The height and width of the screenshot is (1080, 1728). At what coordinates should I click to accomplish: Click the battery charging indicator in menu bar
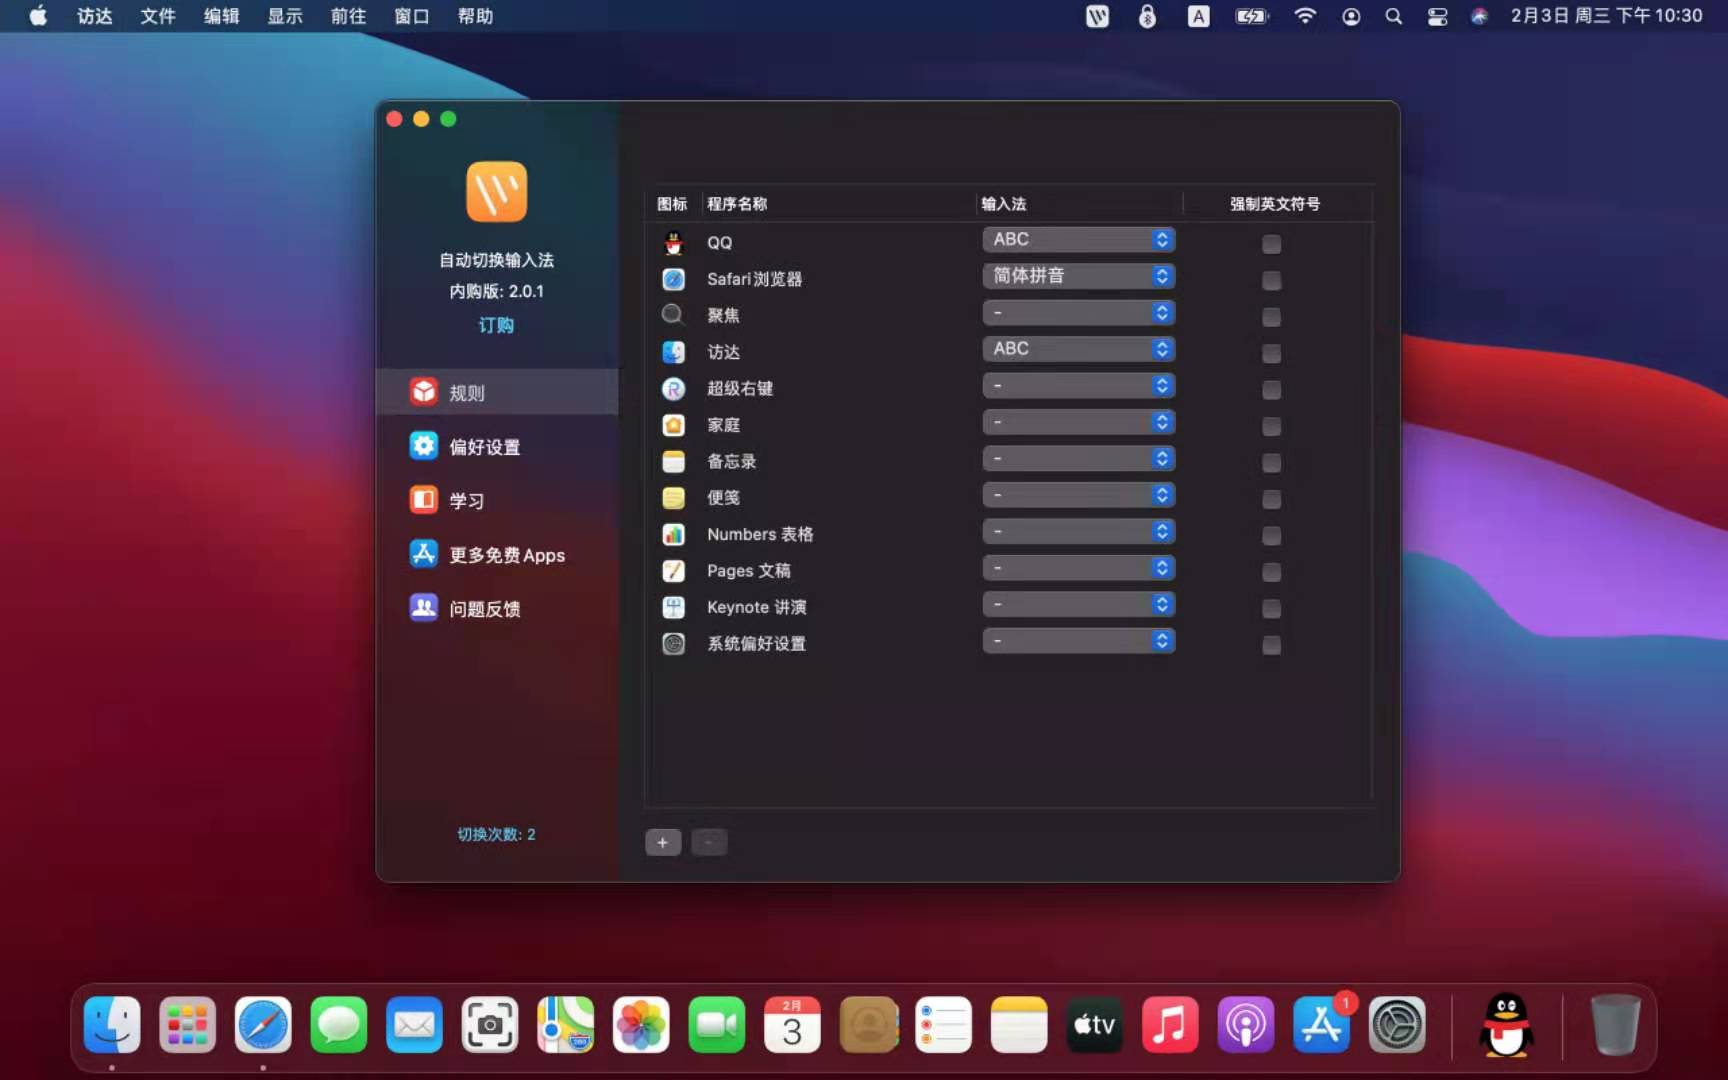(x=1250, y=16)
